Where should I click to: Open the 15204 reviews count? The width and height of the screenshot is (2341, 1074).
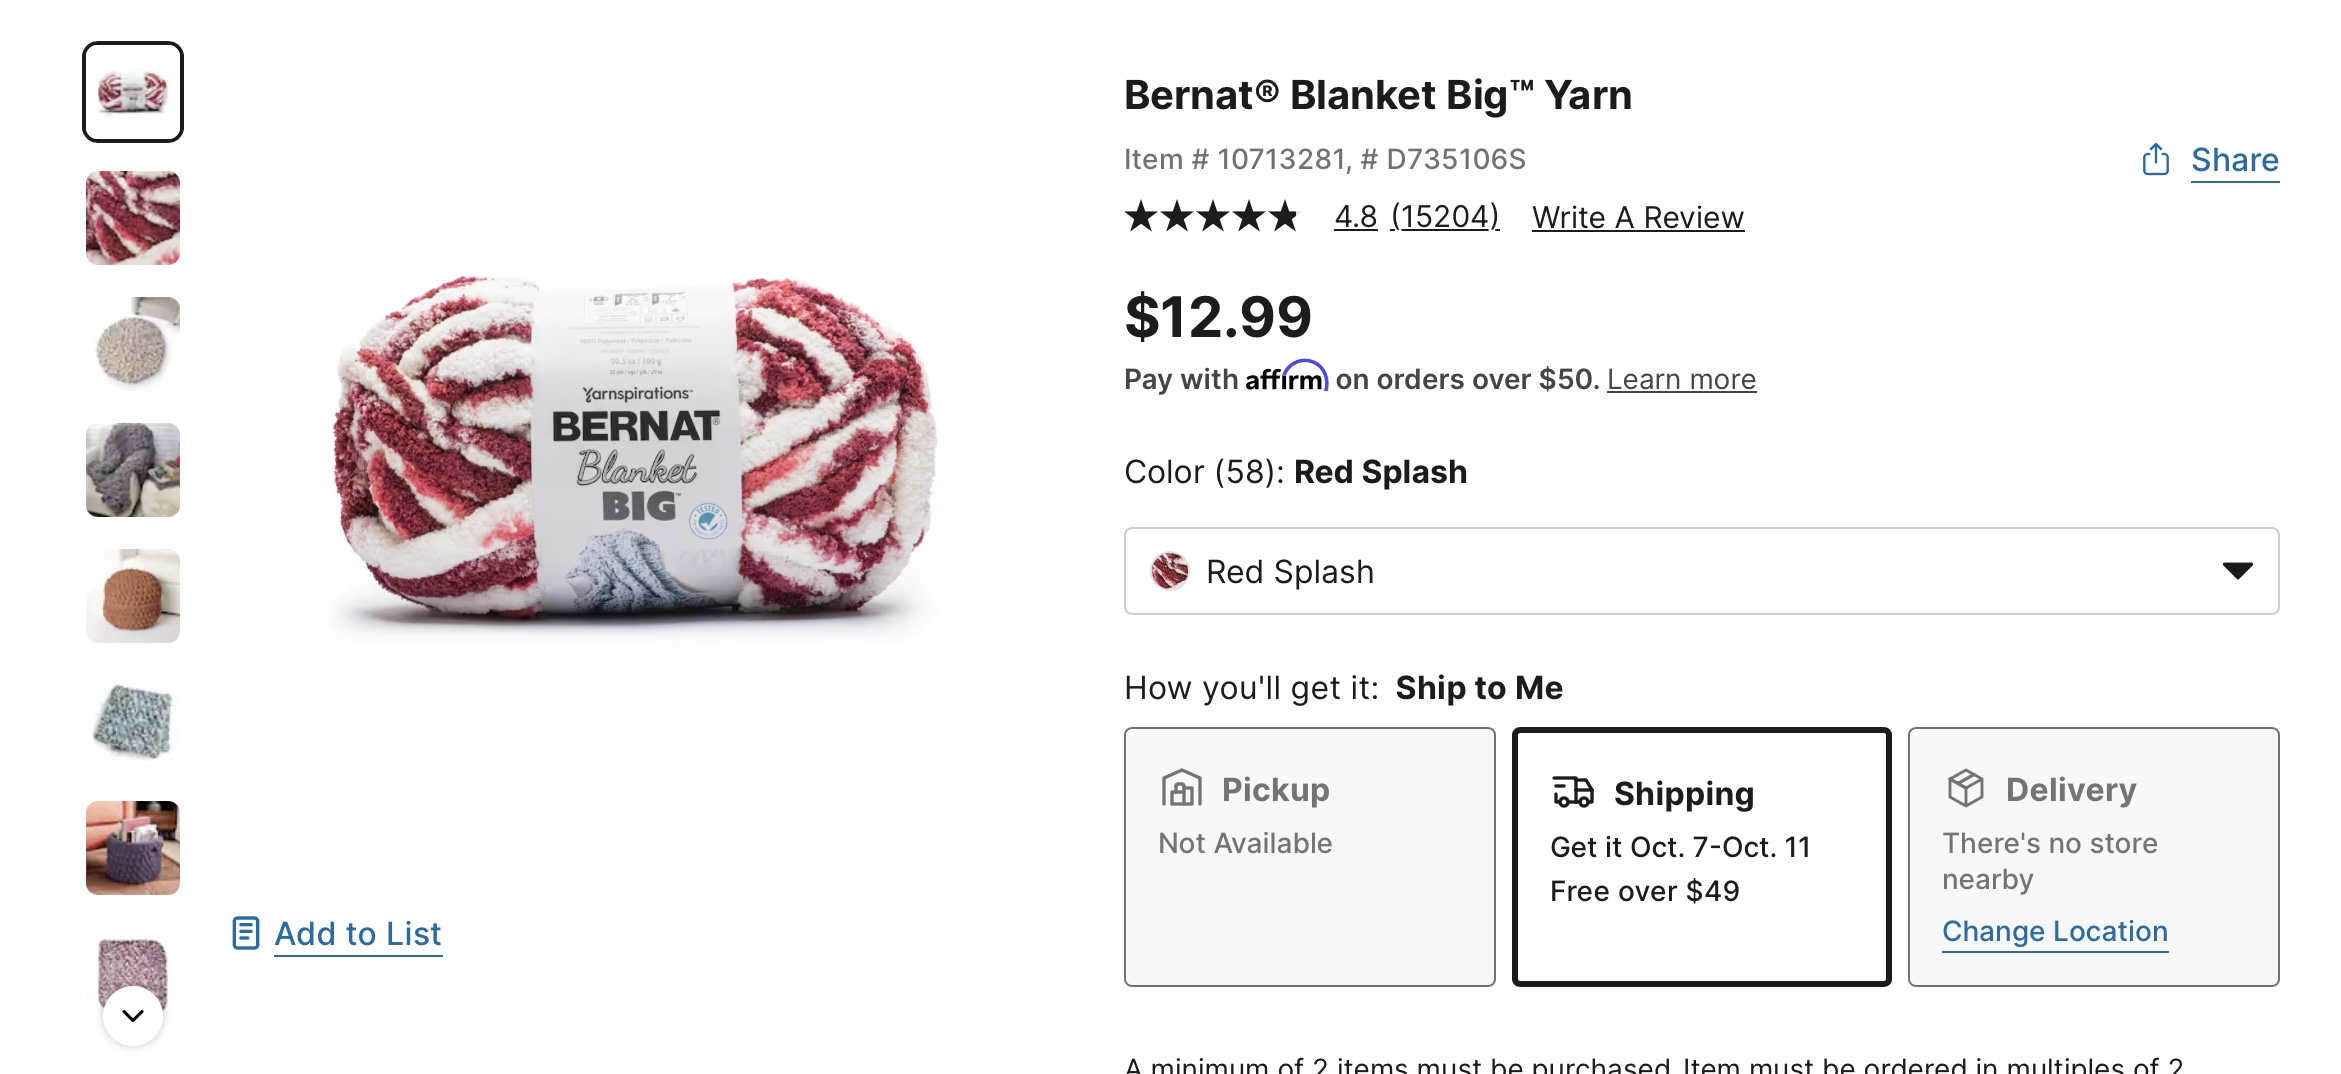click(x=1444, y=216)
